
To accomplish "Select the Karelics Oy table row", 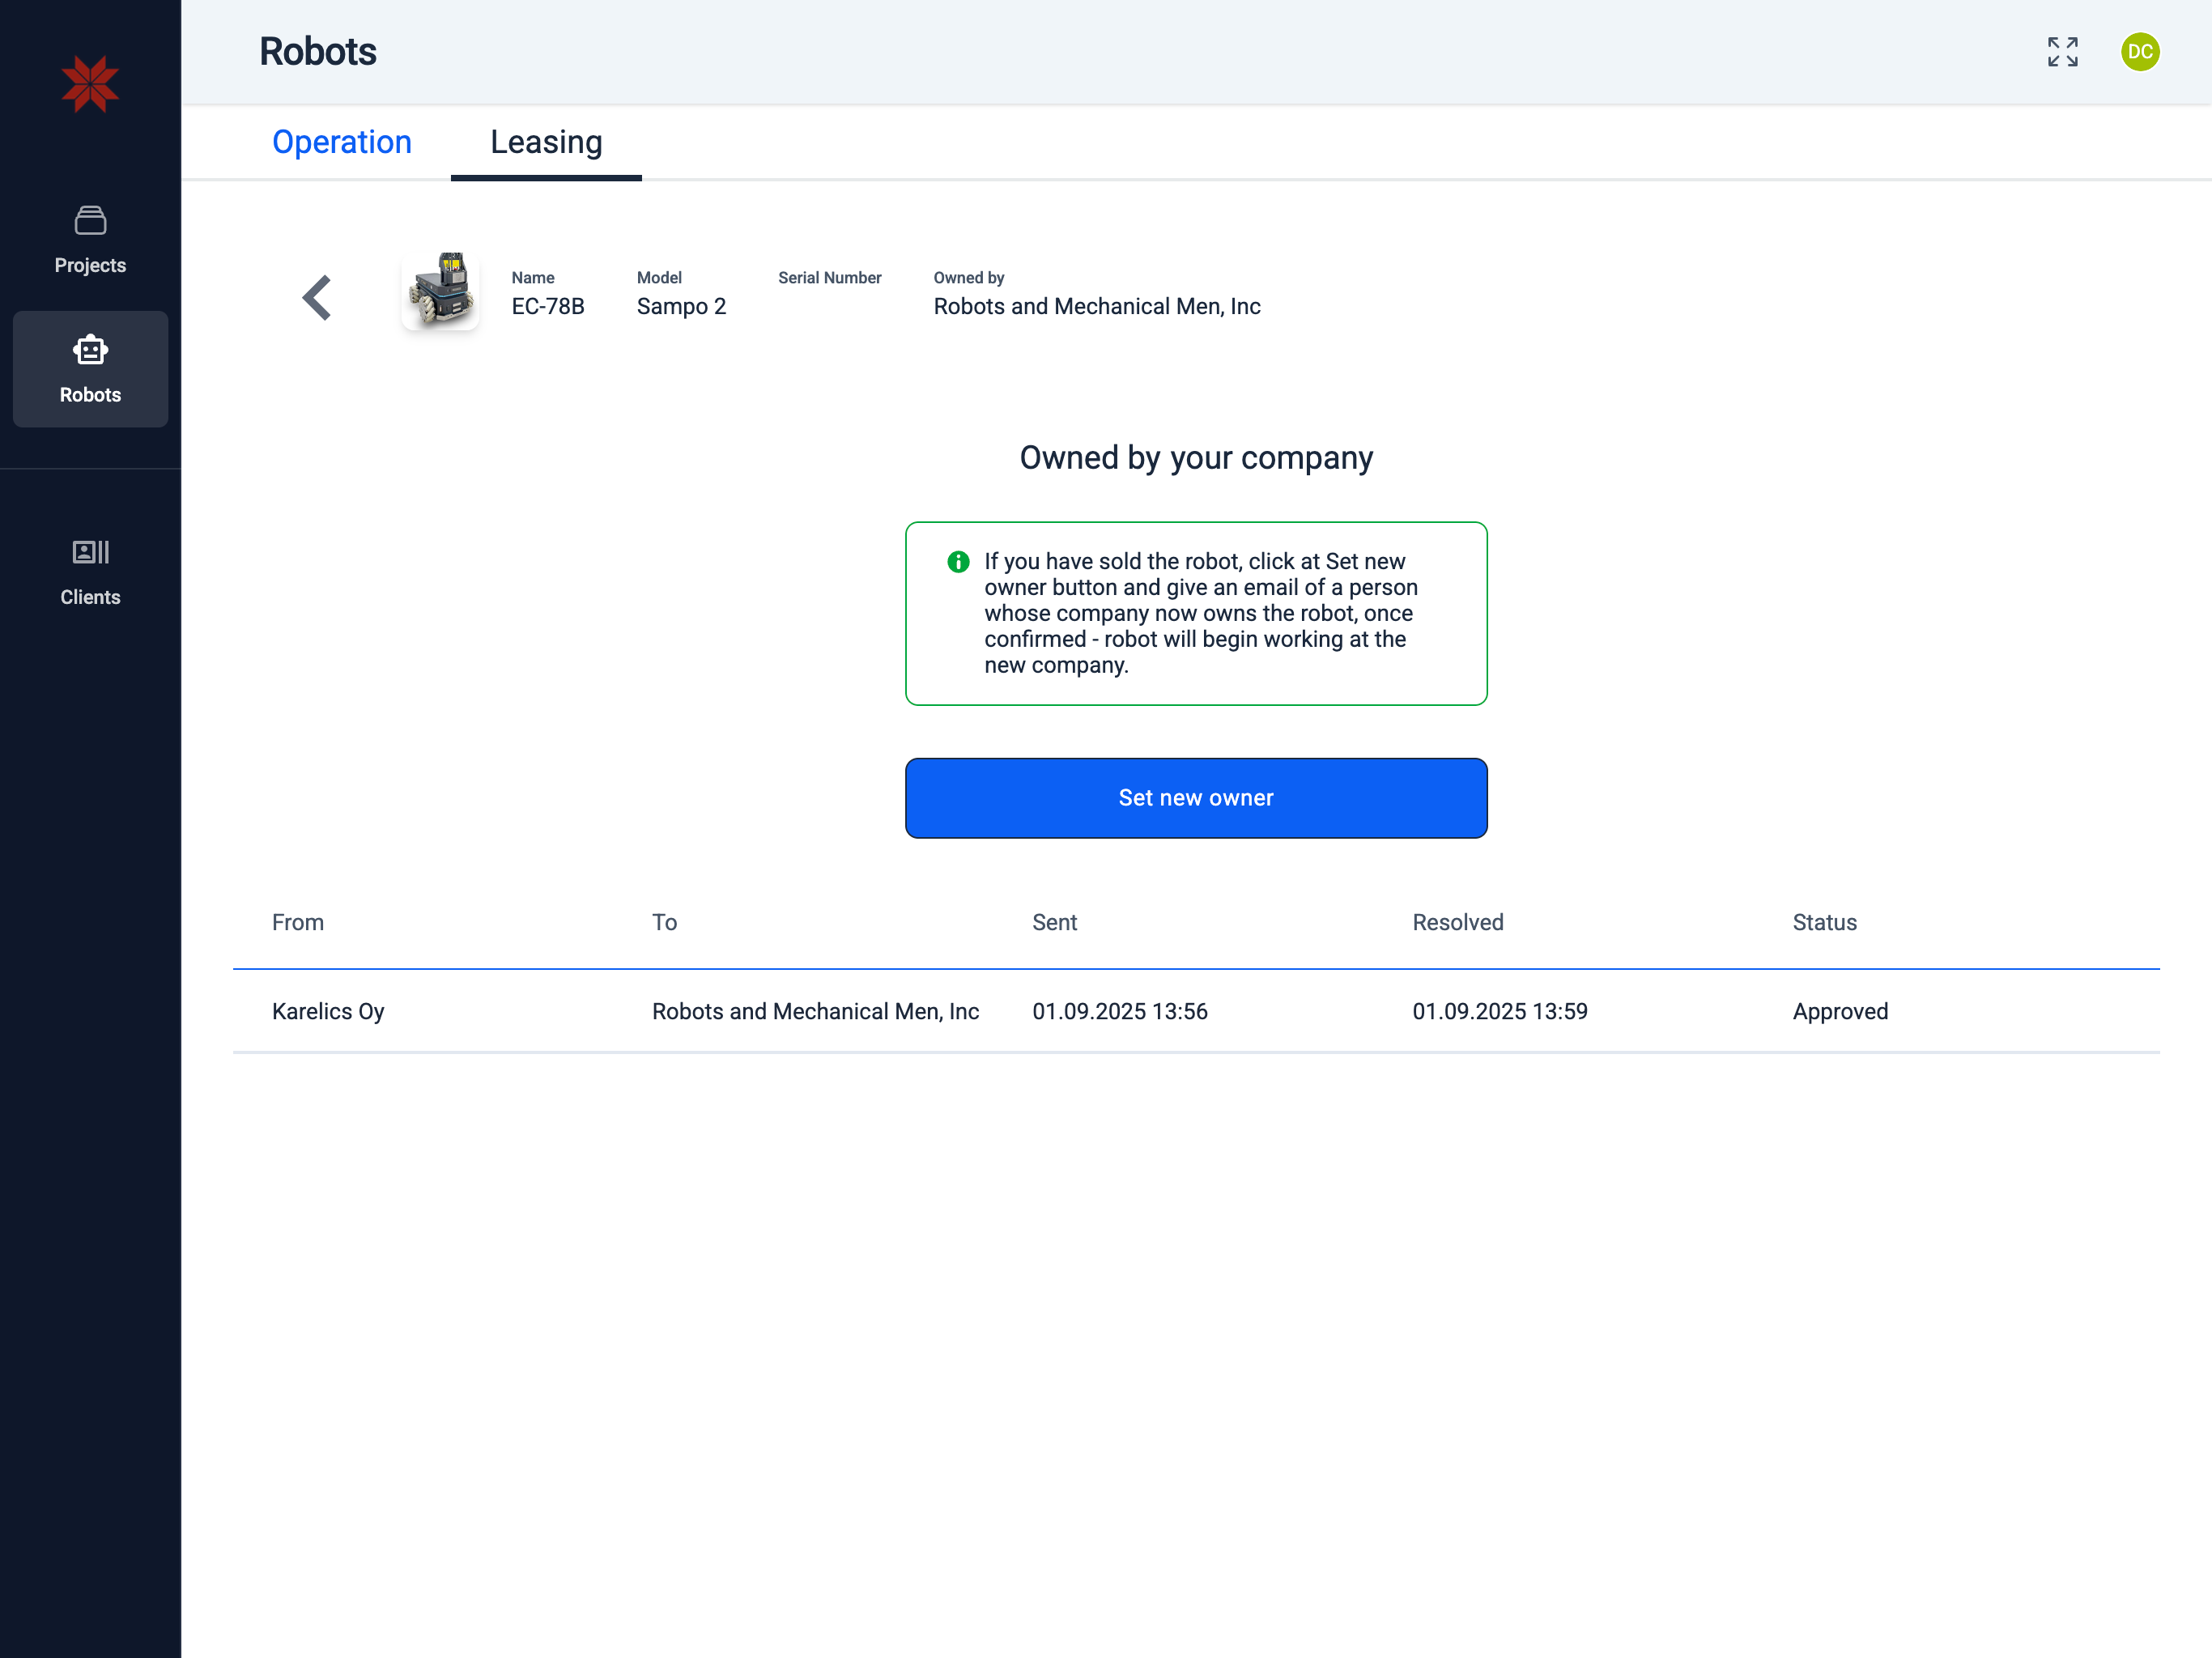I will point(328,1011).
